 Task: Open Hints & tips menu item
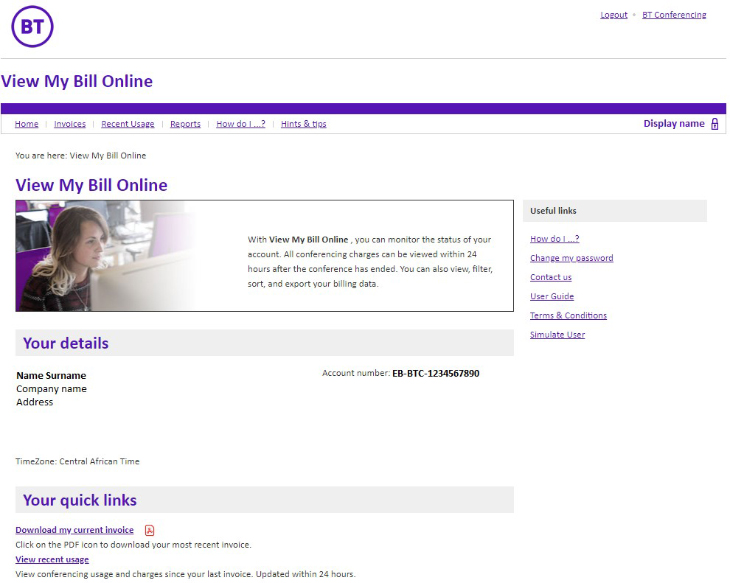click(304, 124)
